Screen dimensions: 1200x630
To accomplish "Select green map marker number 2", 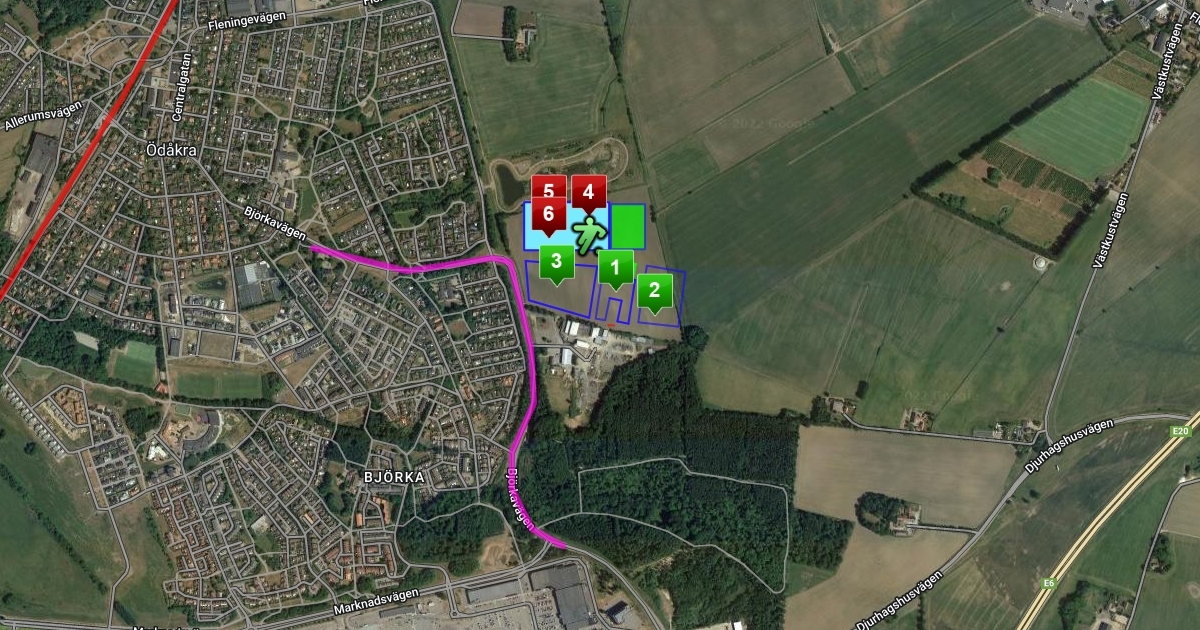I will point(654,292).
